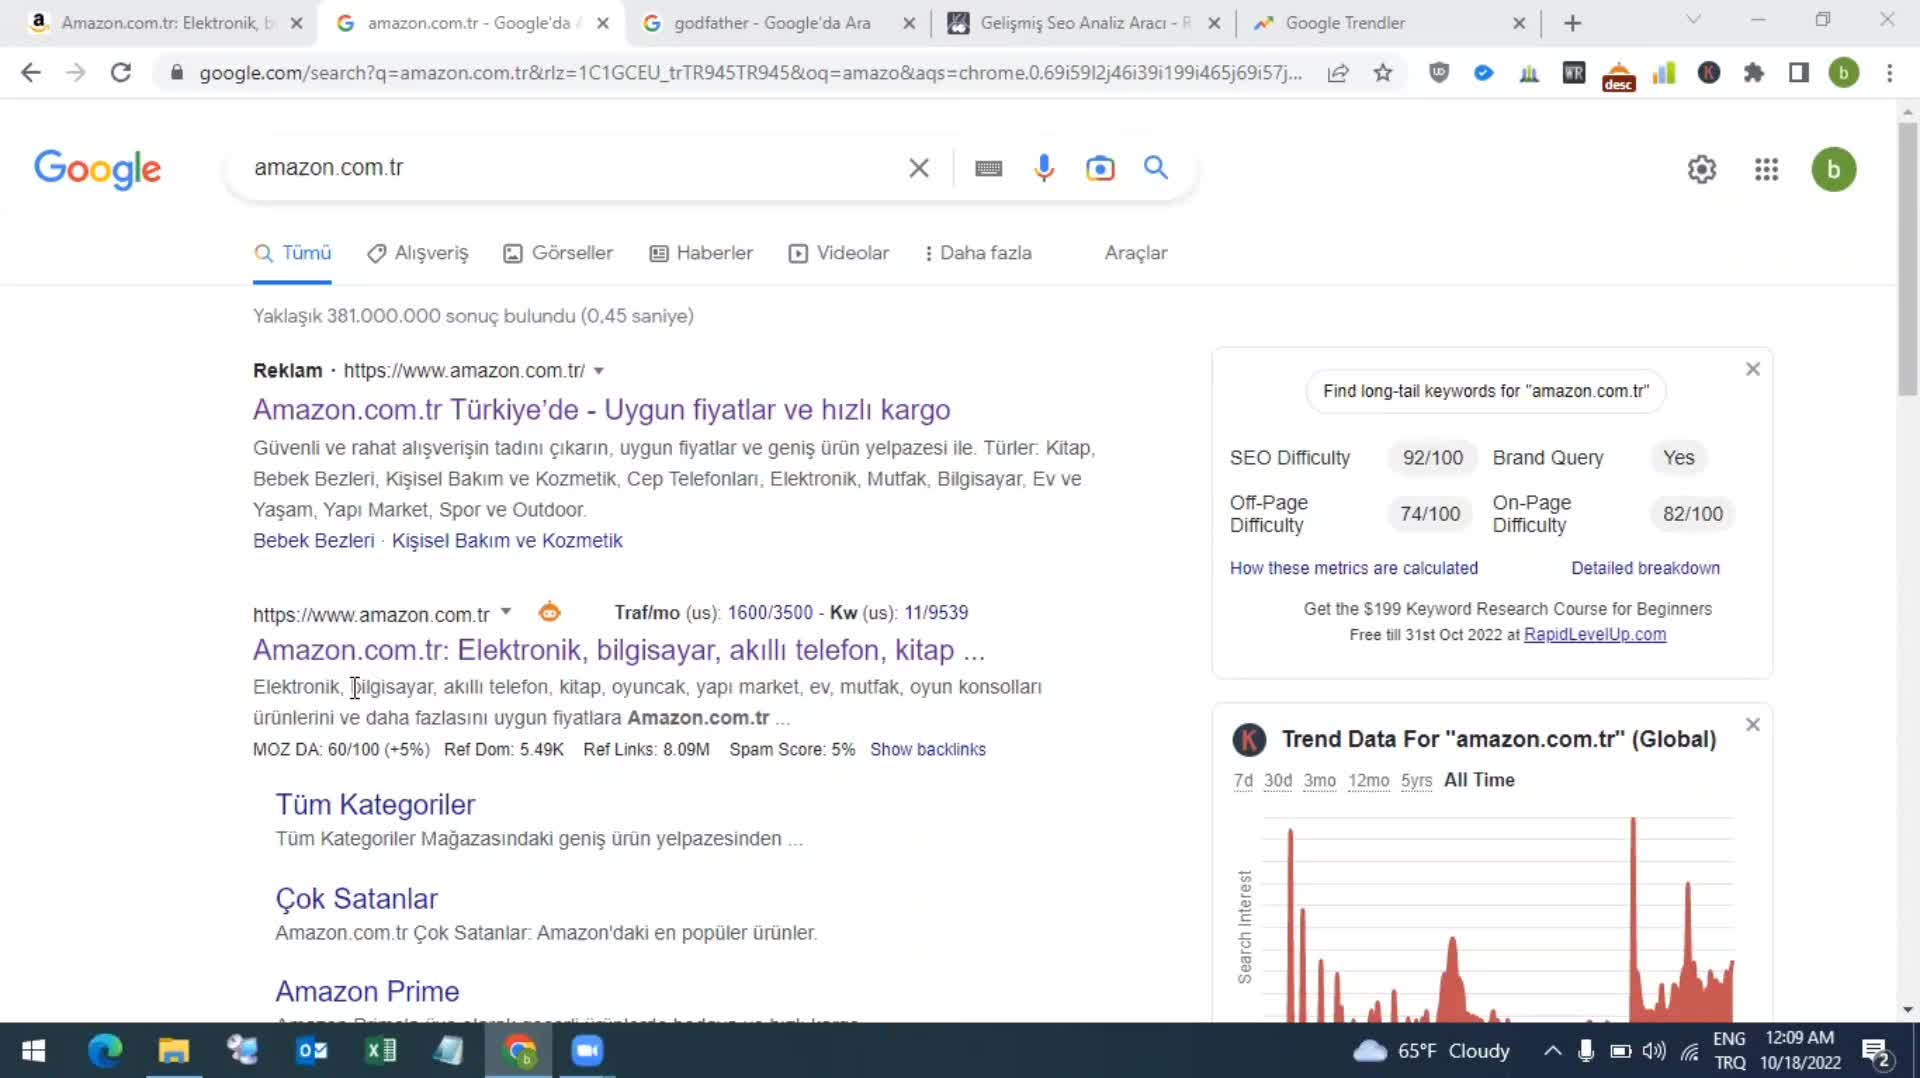Start voice search with microphone
This screenshot has width=1920, height=1078.
point(1044,168)
